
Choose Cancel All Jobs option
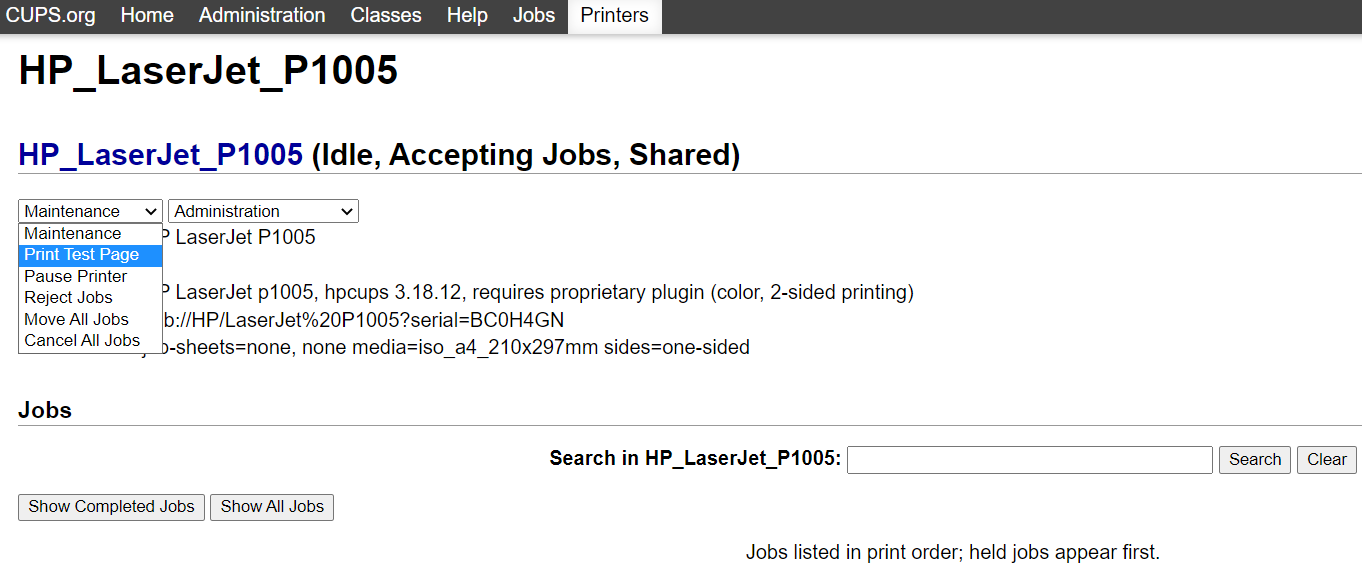pos(82,341)
